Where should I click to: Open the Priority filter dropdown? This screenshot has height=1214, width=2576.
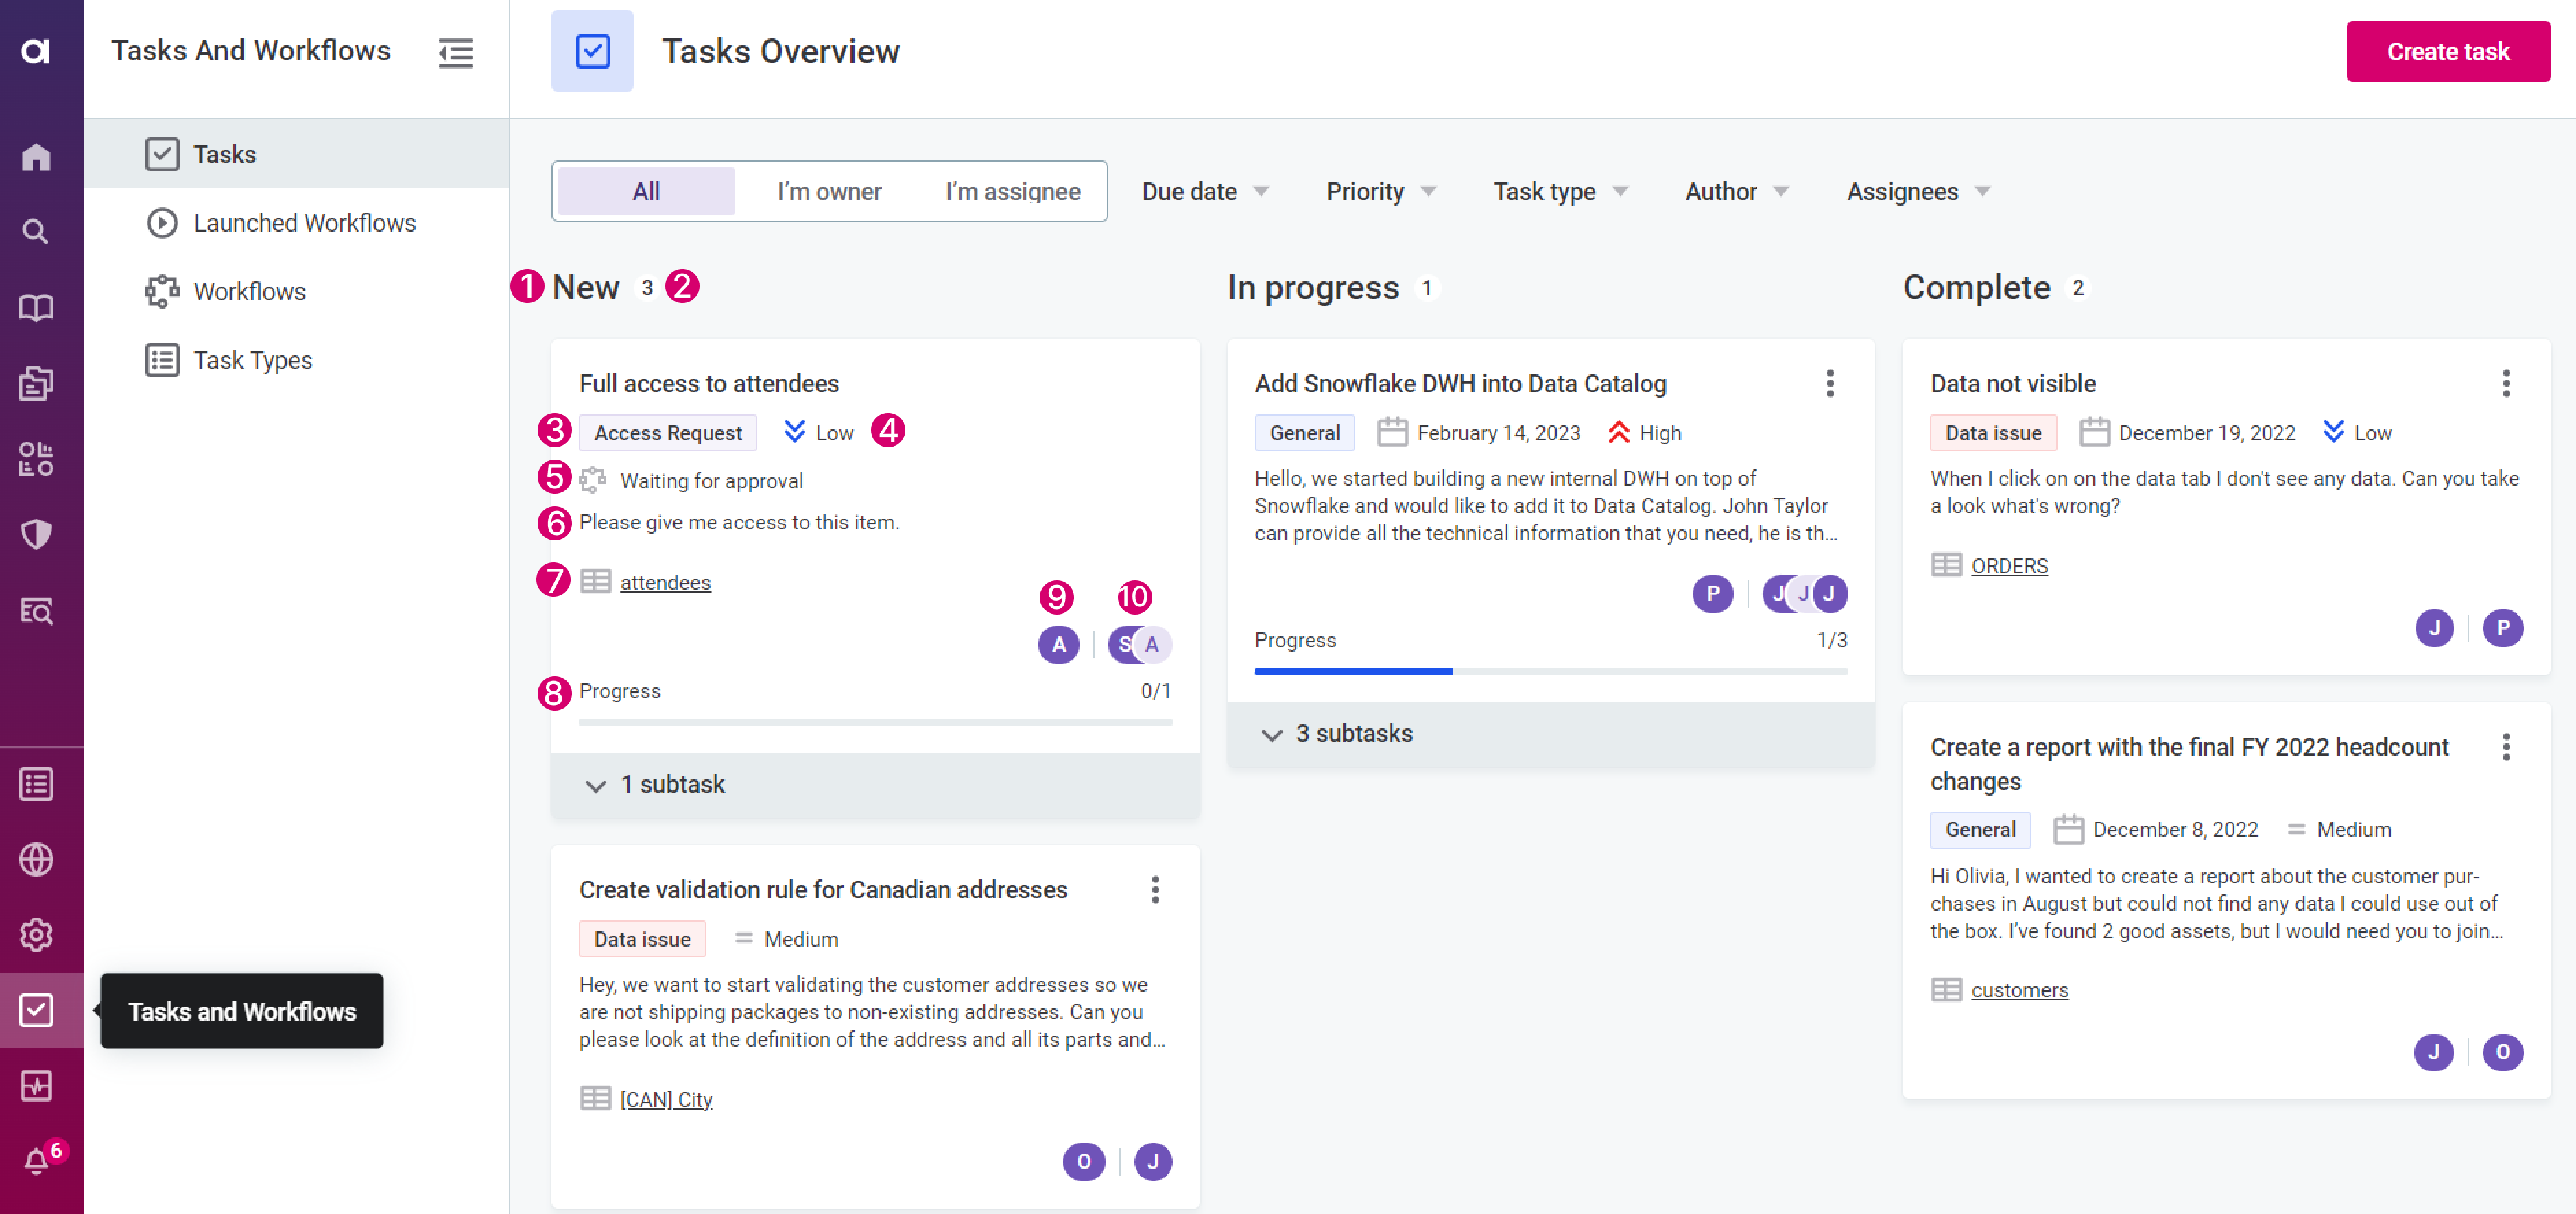tap(1380, 191)
